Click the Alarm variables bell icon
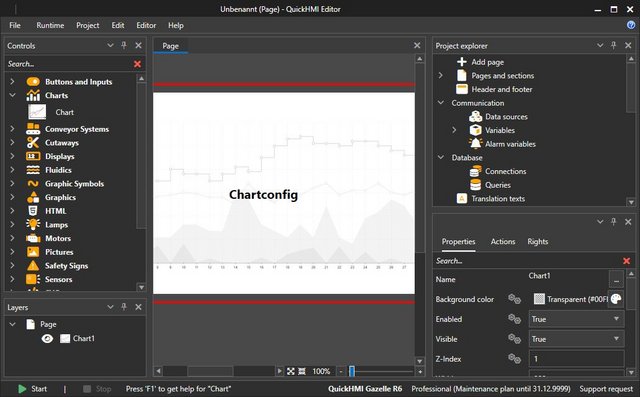Viewport: 640px width, 397px height. tap(476, 144)
